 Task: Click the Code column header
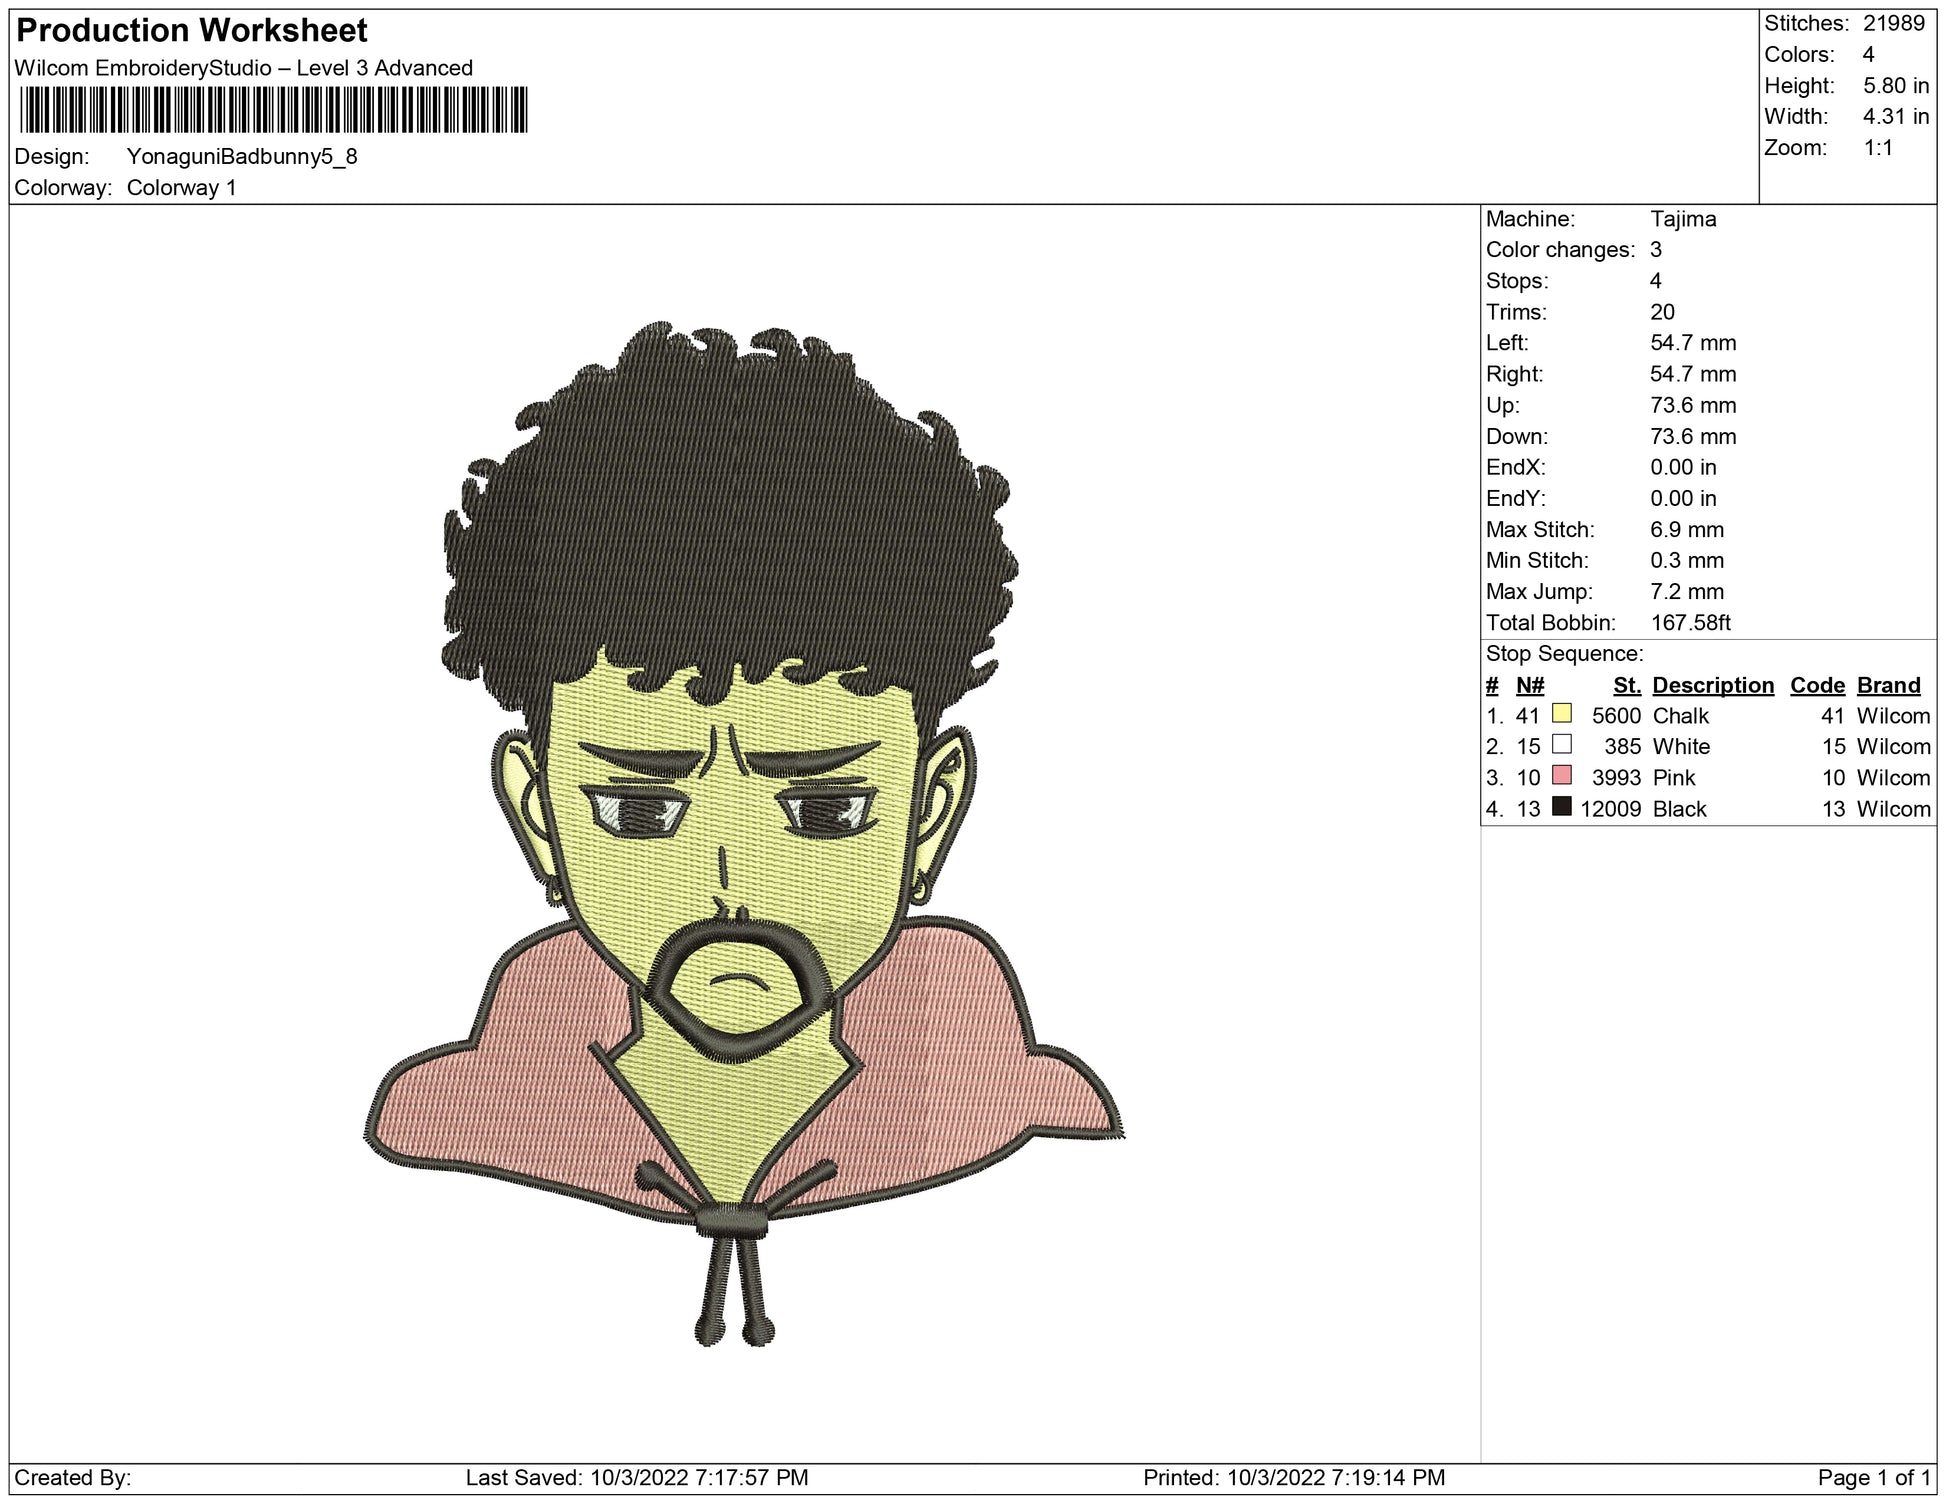[1816, 685]
